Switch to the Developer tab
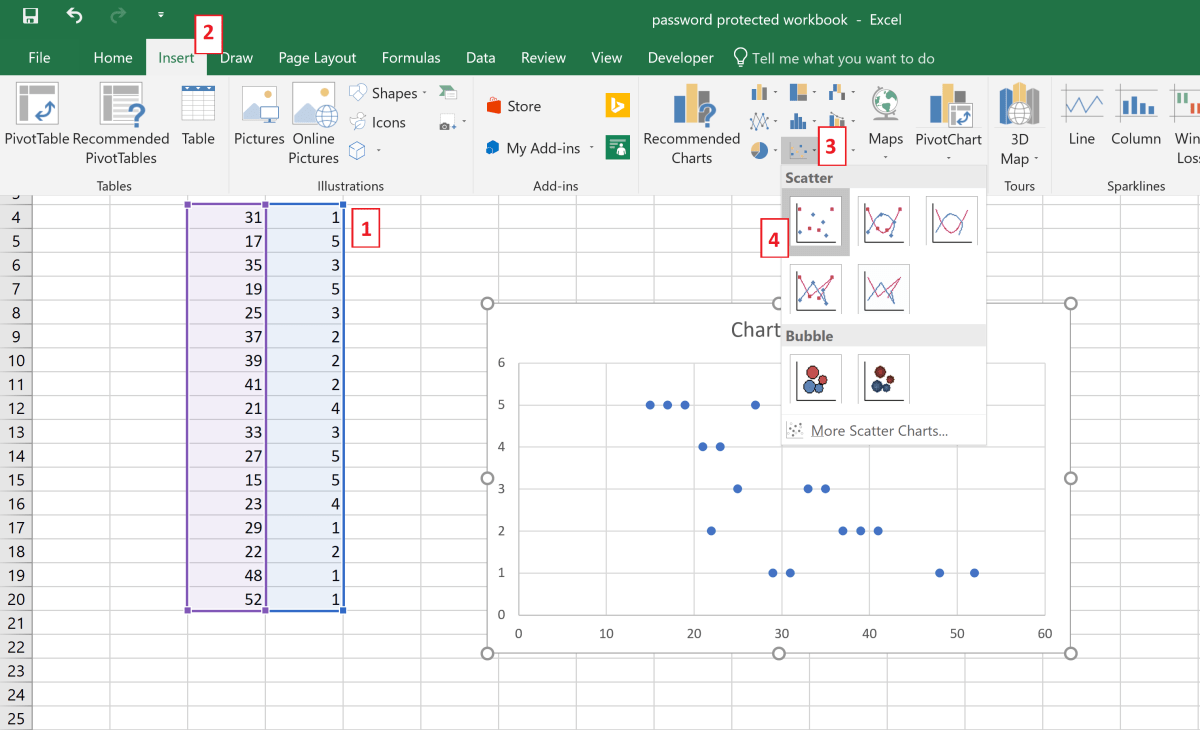1200x730 pixels. pos(679,57)
